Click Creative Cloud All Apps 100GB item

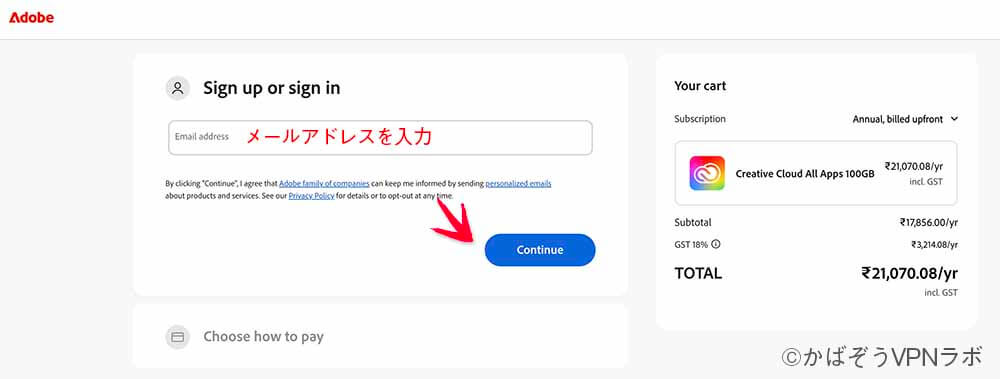tap(816, 173)
